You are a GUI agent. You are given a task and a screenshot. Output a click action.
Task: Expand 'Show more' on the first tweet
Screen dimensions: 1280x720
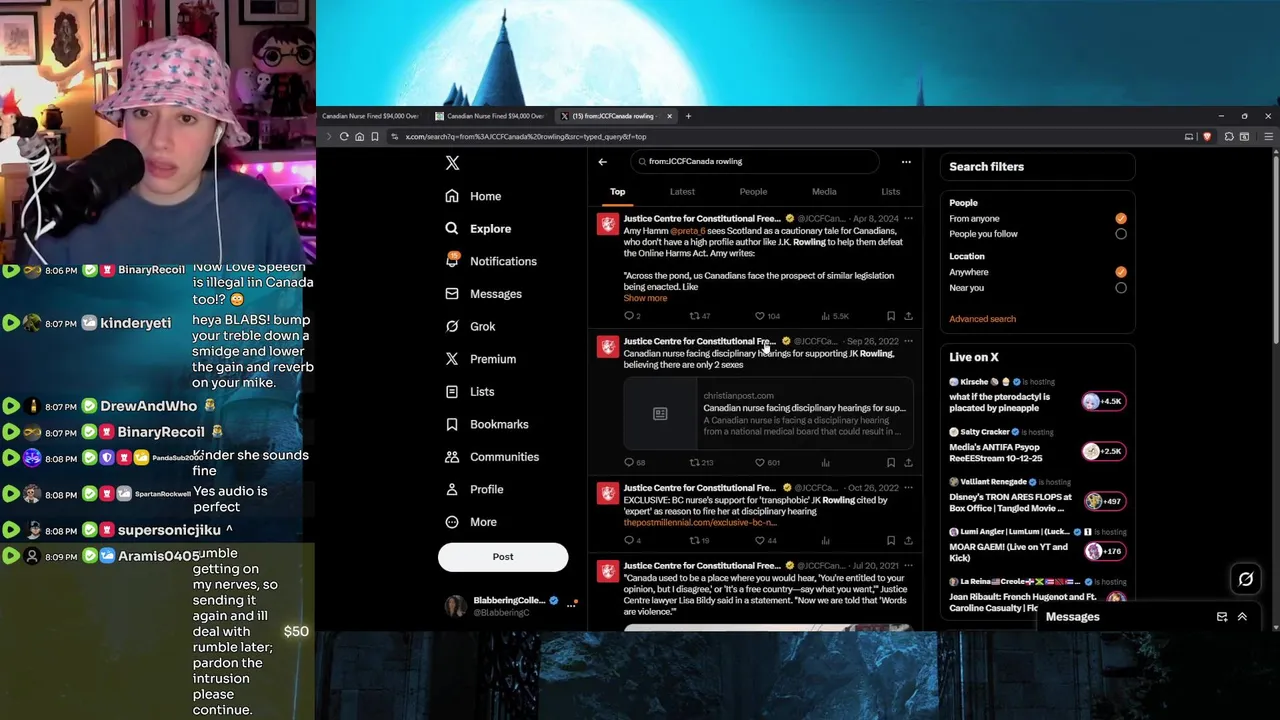coord(645,298)
